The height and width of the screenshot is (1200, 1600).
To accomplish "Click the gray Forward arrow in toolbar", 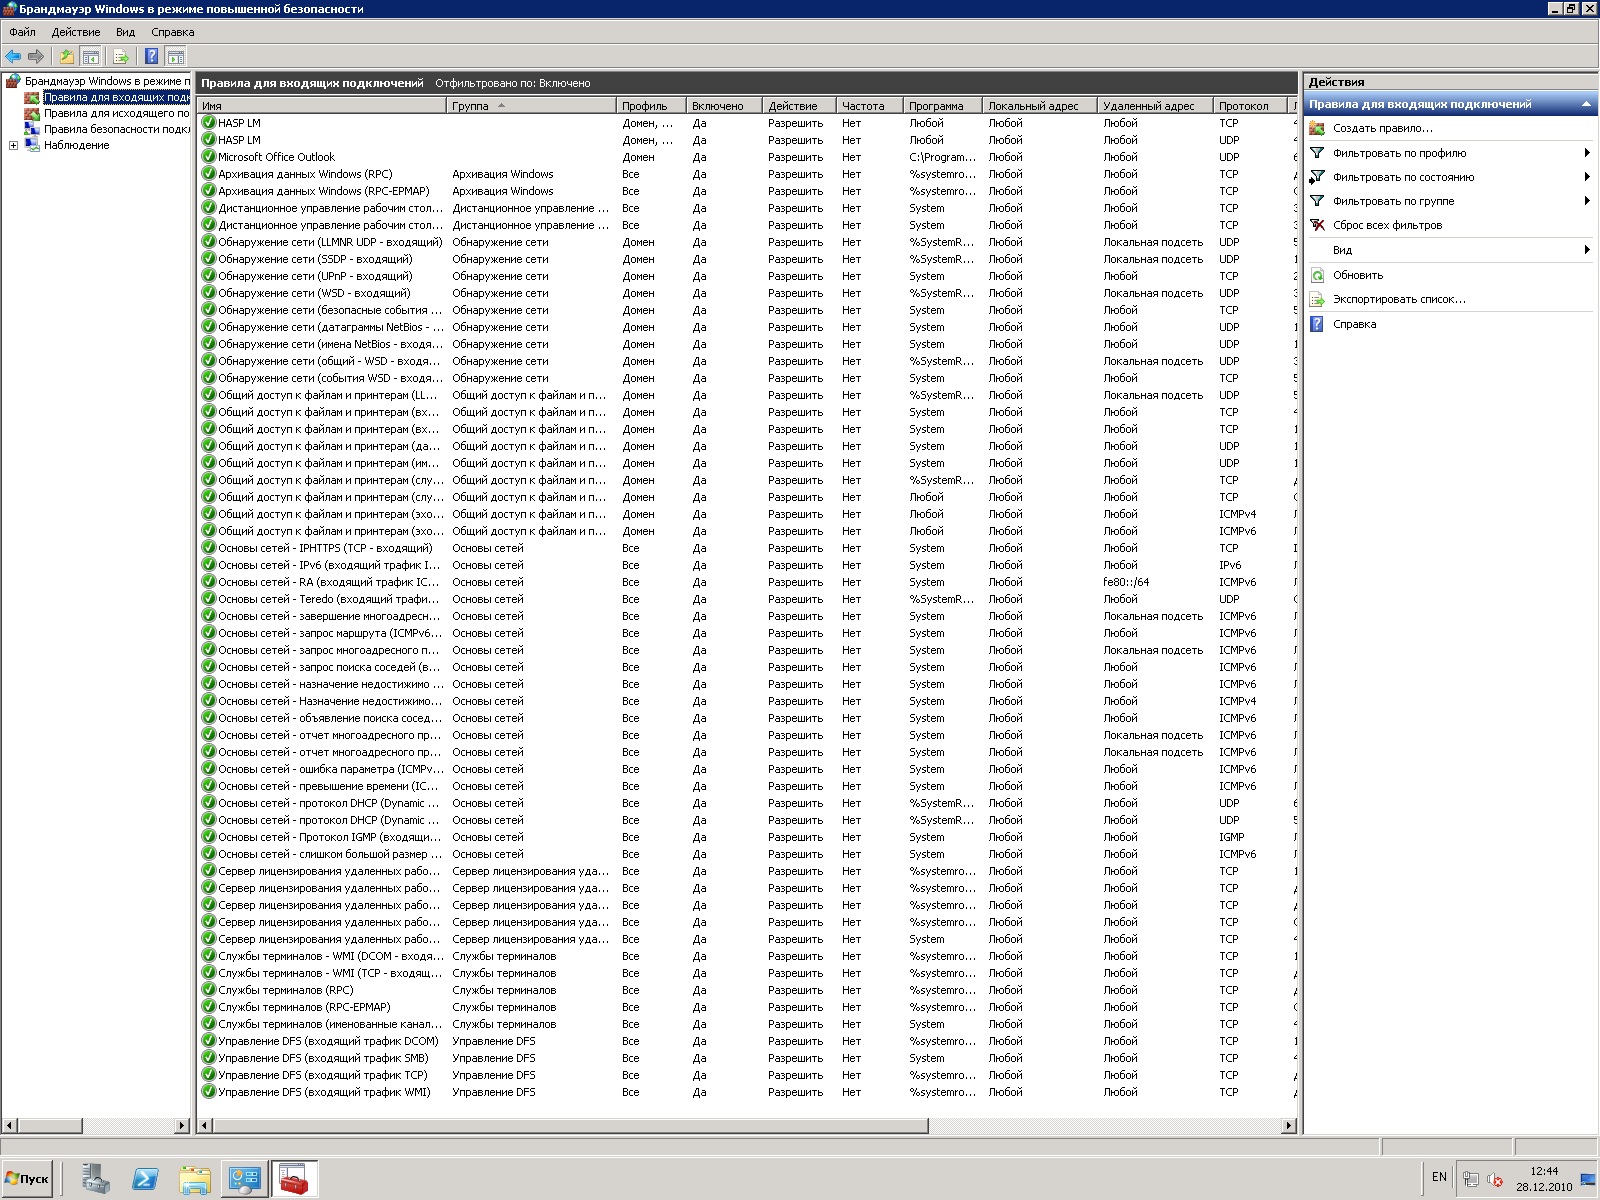I will click(36, 57).
